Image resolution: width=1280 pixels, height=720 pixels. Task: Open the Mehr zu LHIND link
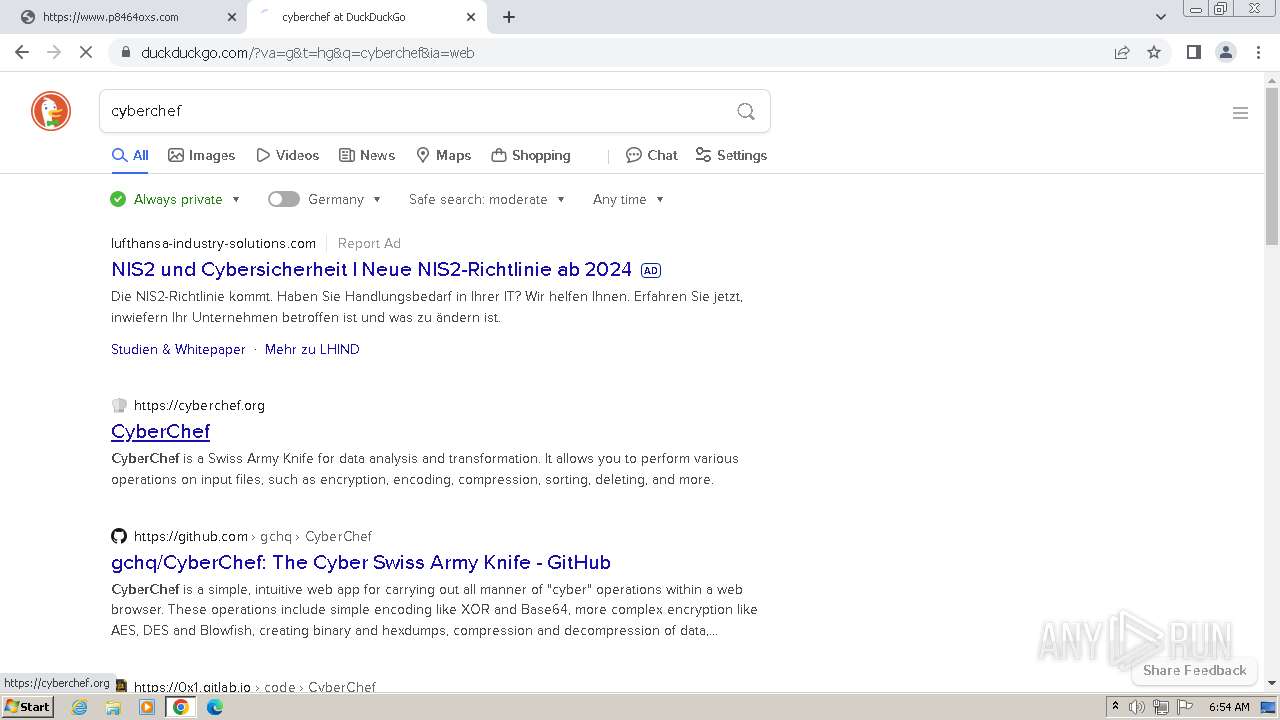(x=312, y=349)
